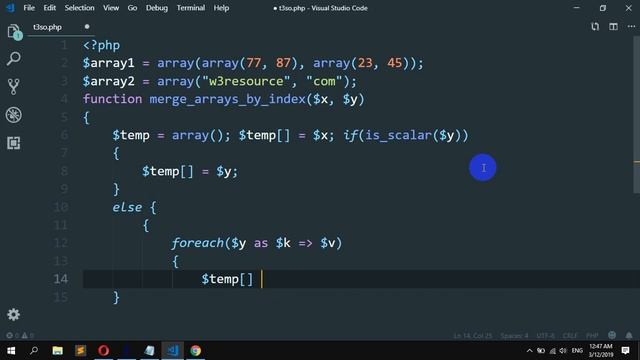The width and height of the screenshot is (640, 360).
Task: Open the Source Control view
Action: 13,87
